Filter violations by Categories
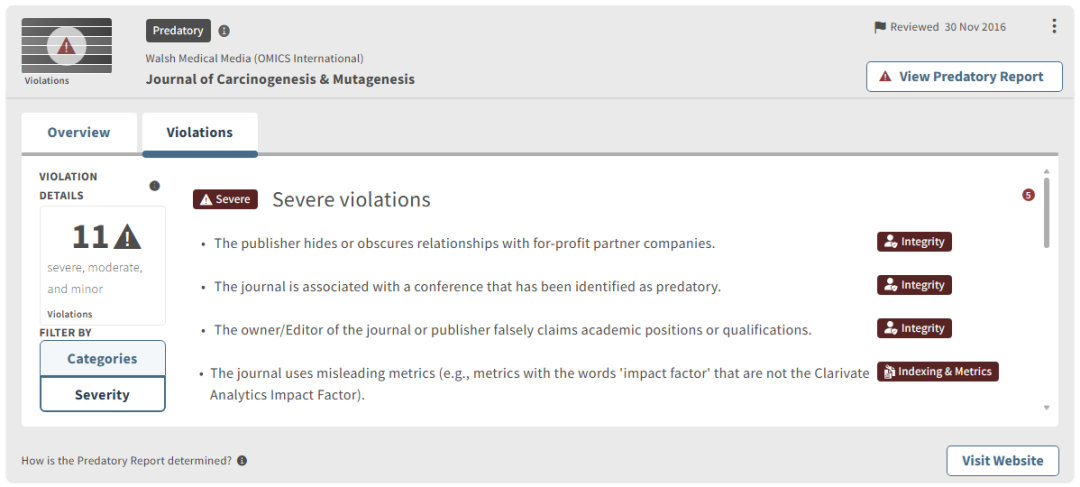This screenshot has height=487, width=1080. 102,359
